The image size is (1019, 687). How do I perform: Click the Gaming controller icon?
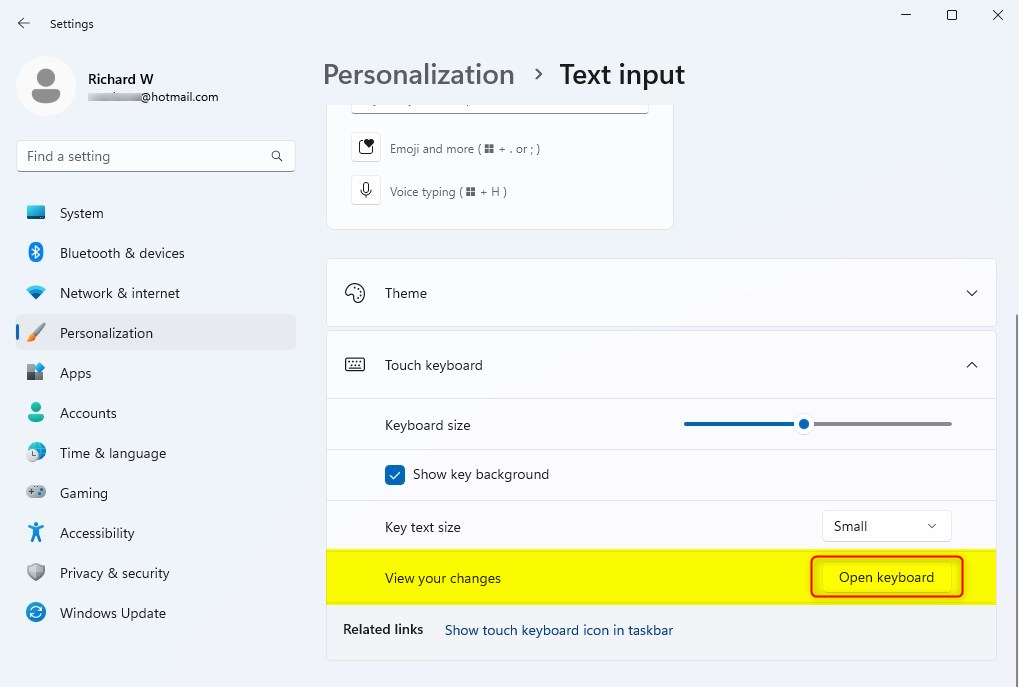pyautogui.click(x=36, y=493)
